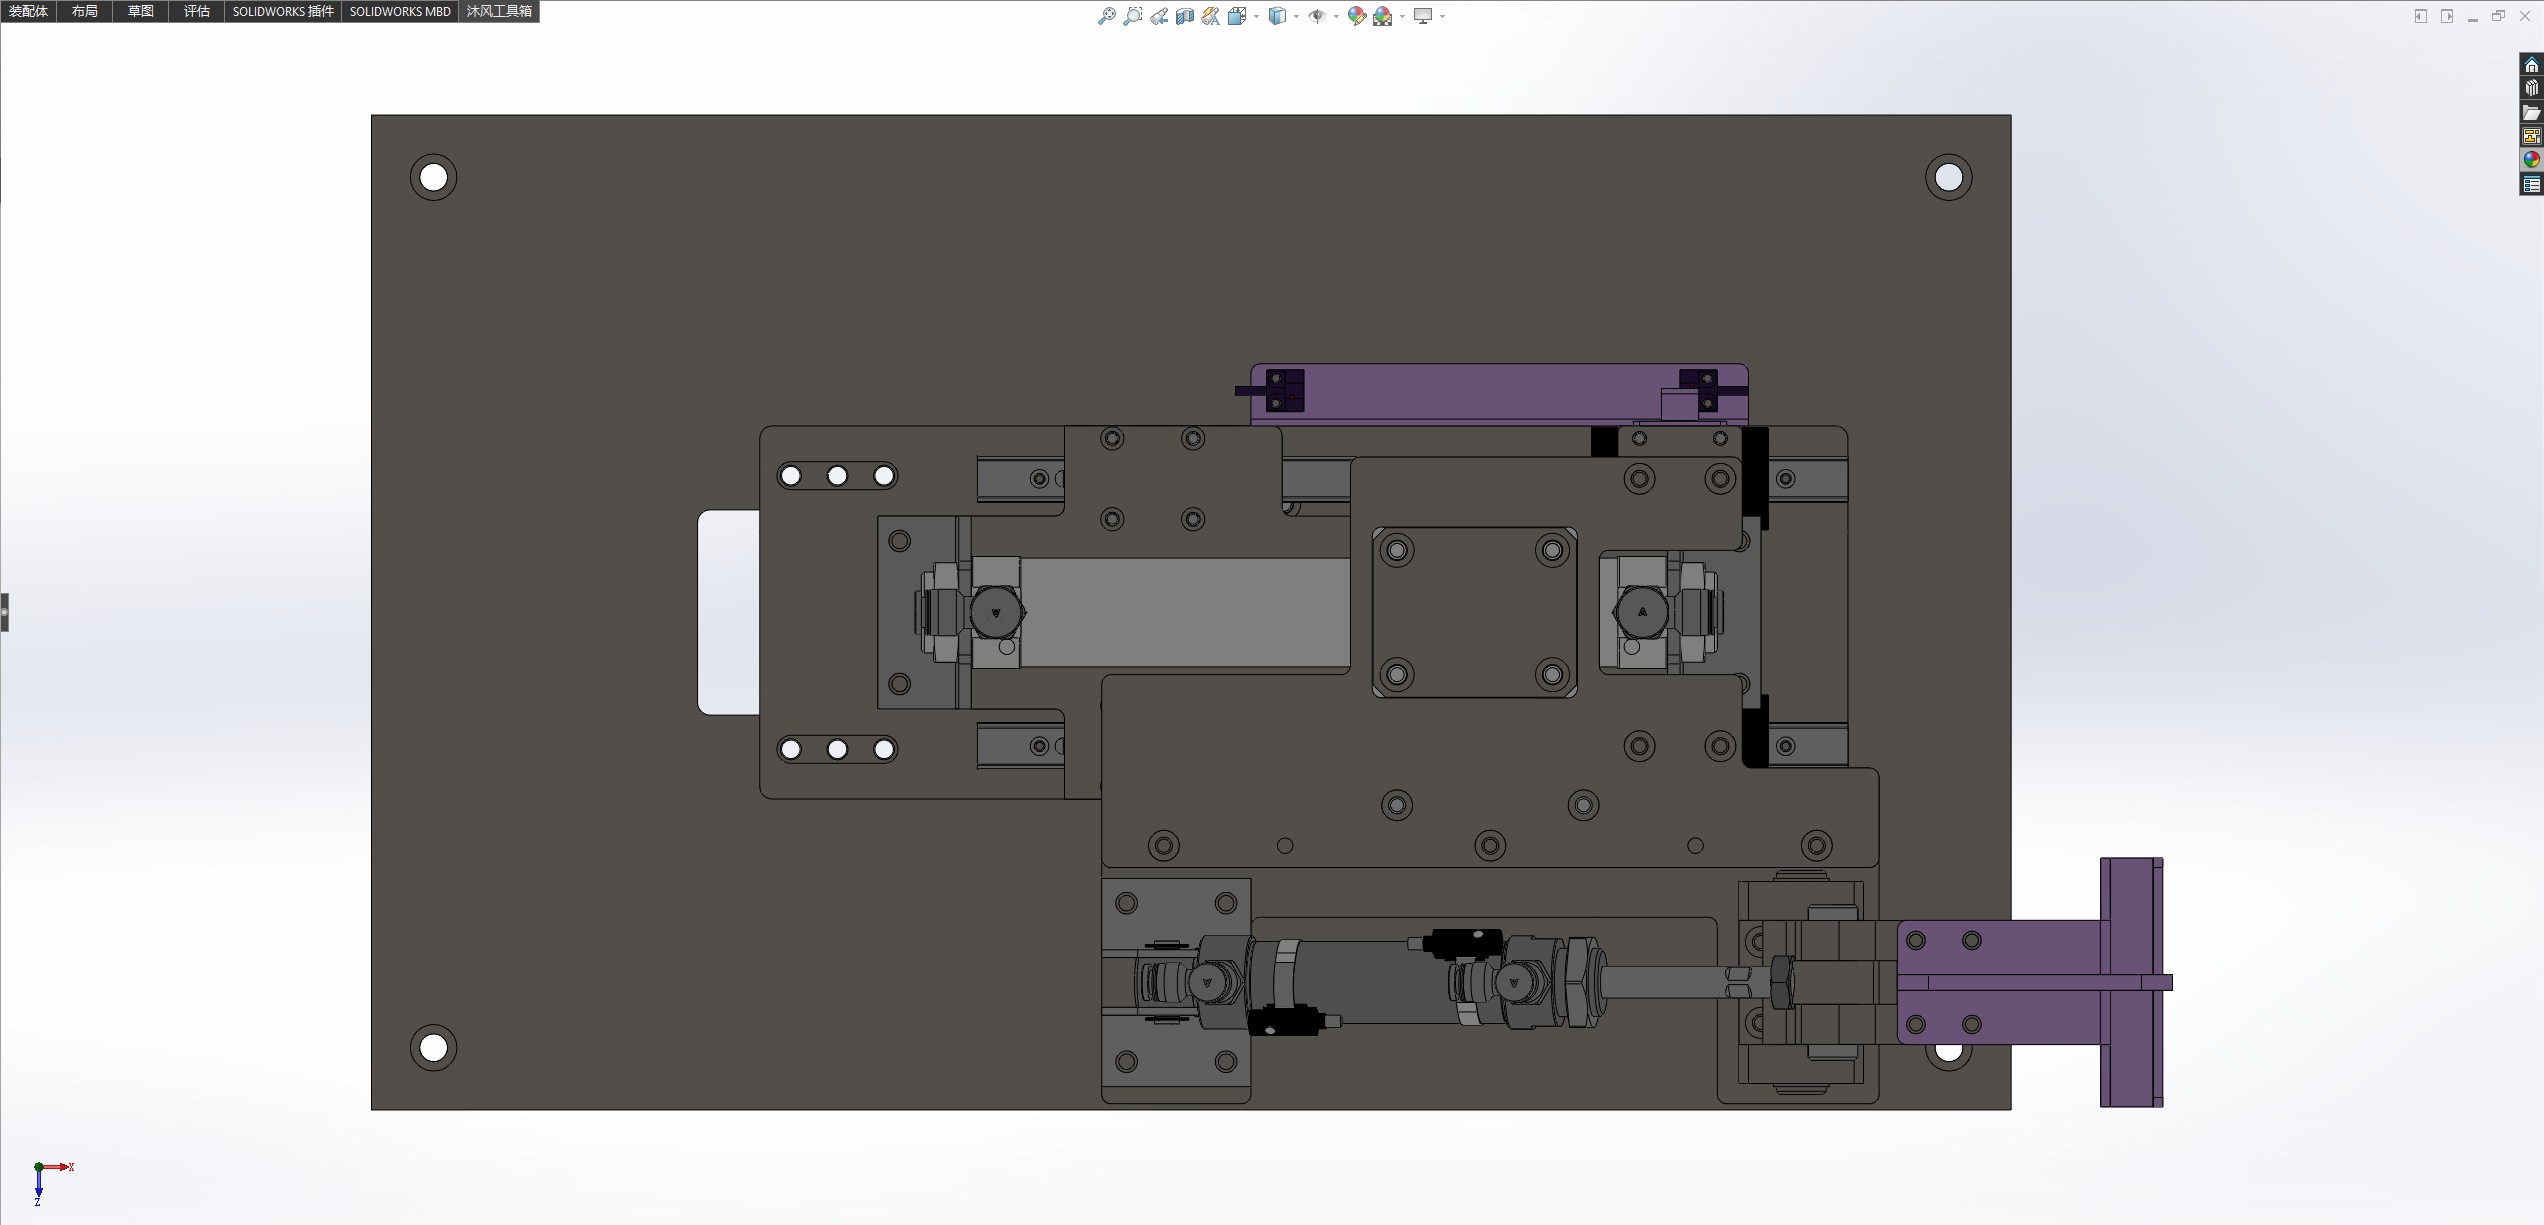The height and width of the screenshot is (1225, 2544).
Task: Expand the View Orientation dropdown arrow
Action: [x=1256, y=16]
